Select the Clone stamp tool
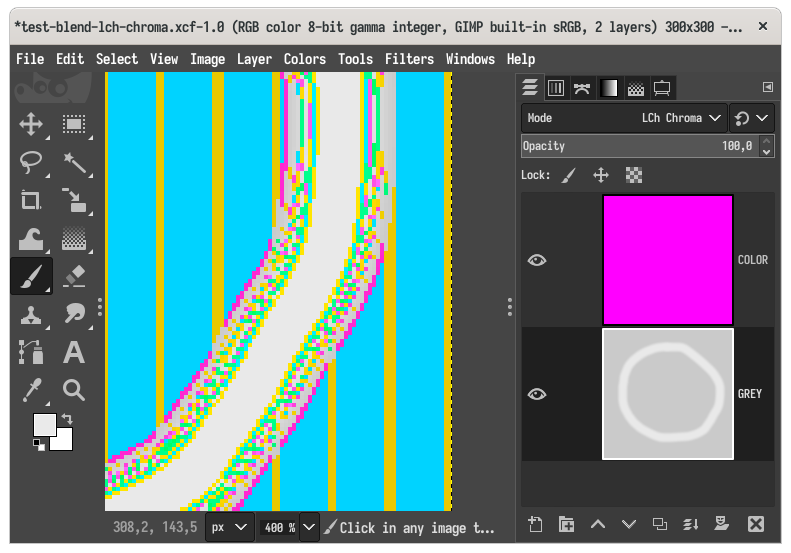This screenshot has width=791, height=553. pos(31,314)
